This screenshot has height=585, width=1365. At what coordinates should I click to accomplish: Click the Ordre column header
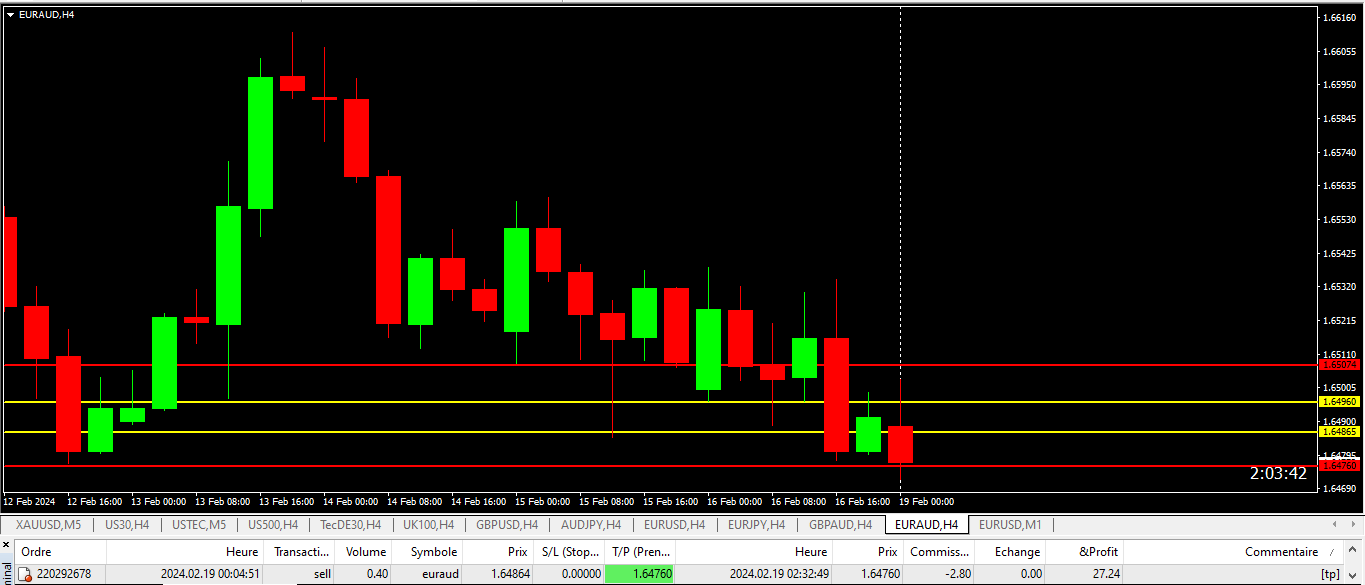(36, 551)
